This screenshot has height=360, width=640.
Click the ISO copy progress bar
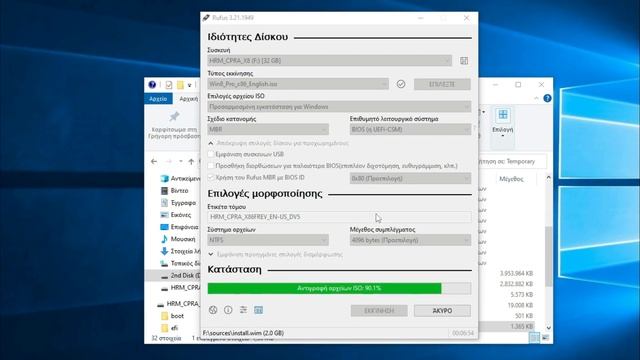pos(339,288)
